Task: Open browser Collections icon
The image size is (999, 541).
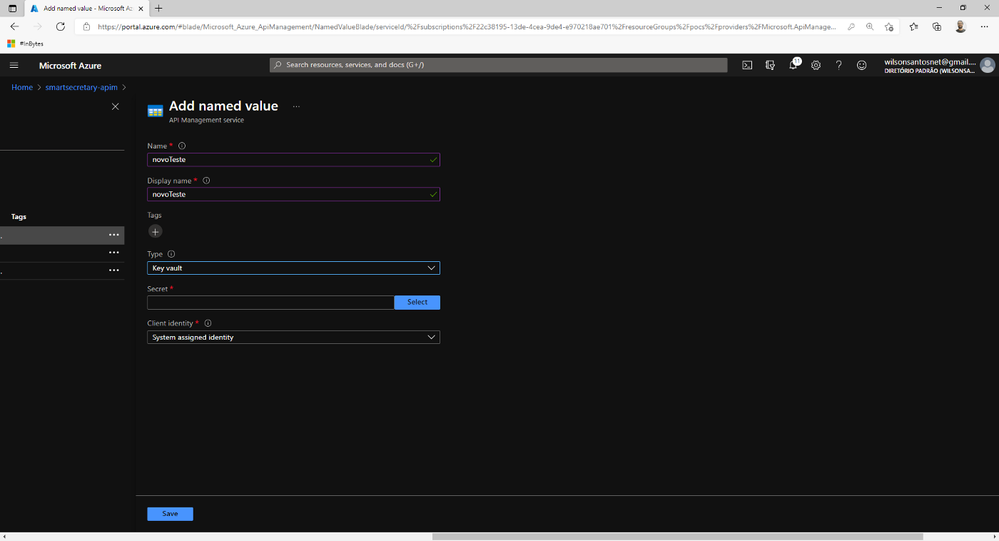Action: coord(937,27)
